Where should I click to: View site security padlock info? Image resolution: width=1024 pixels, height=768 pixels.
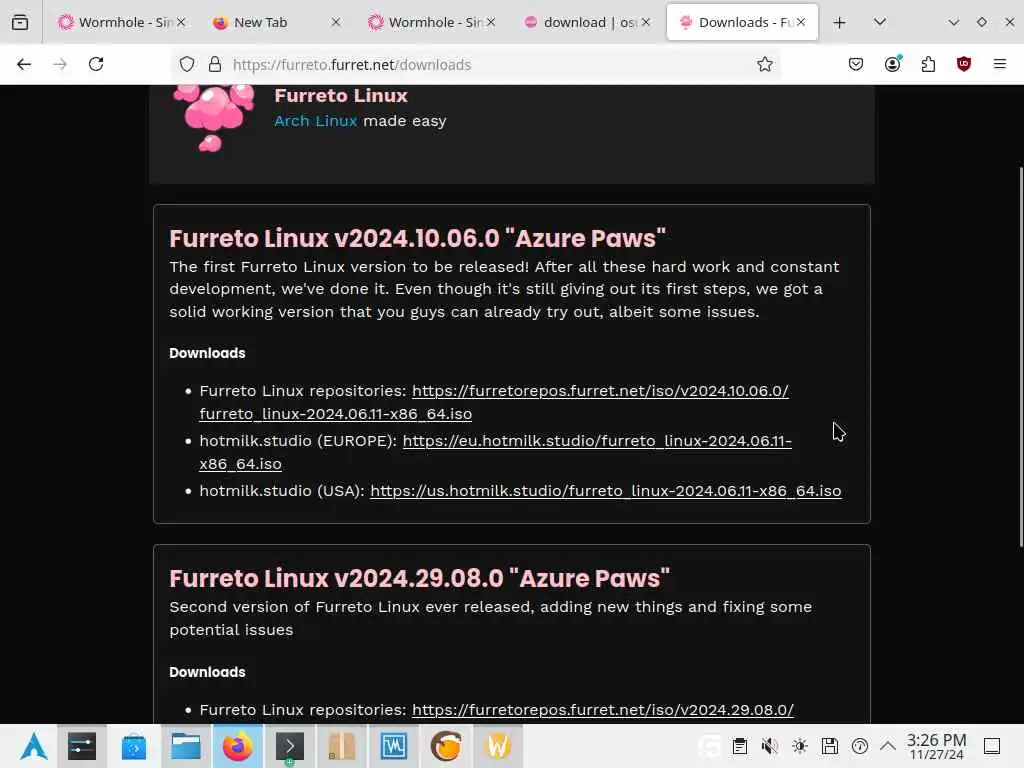click(x=215, y=64)
